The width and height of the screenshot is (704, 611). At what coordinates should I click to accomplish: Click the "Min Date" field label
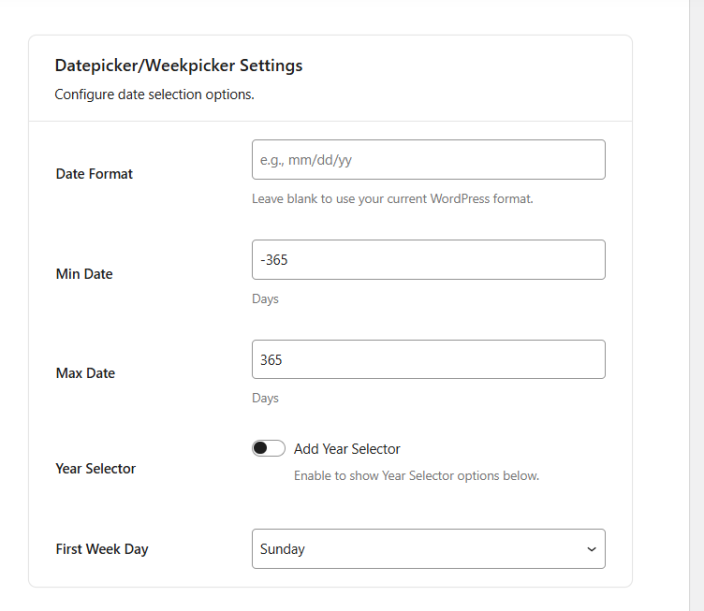tap(84, 274)
